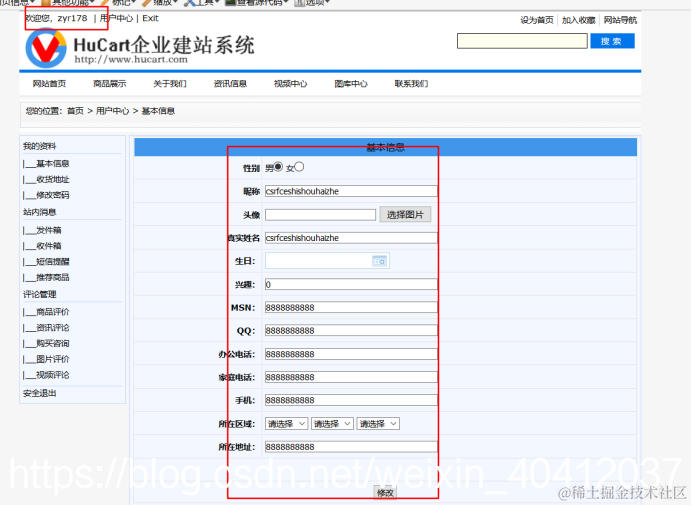This screenshot has height=506, width=692.
Task: Open 关于我们 navigation item
Action: pyautogui.click(x=170, y=84)
